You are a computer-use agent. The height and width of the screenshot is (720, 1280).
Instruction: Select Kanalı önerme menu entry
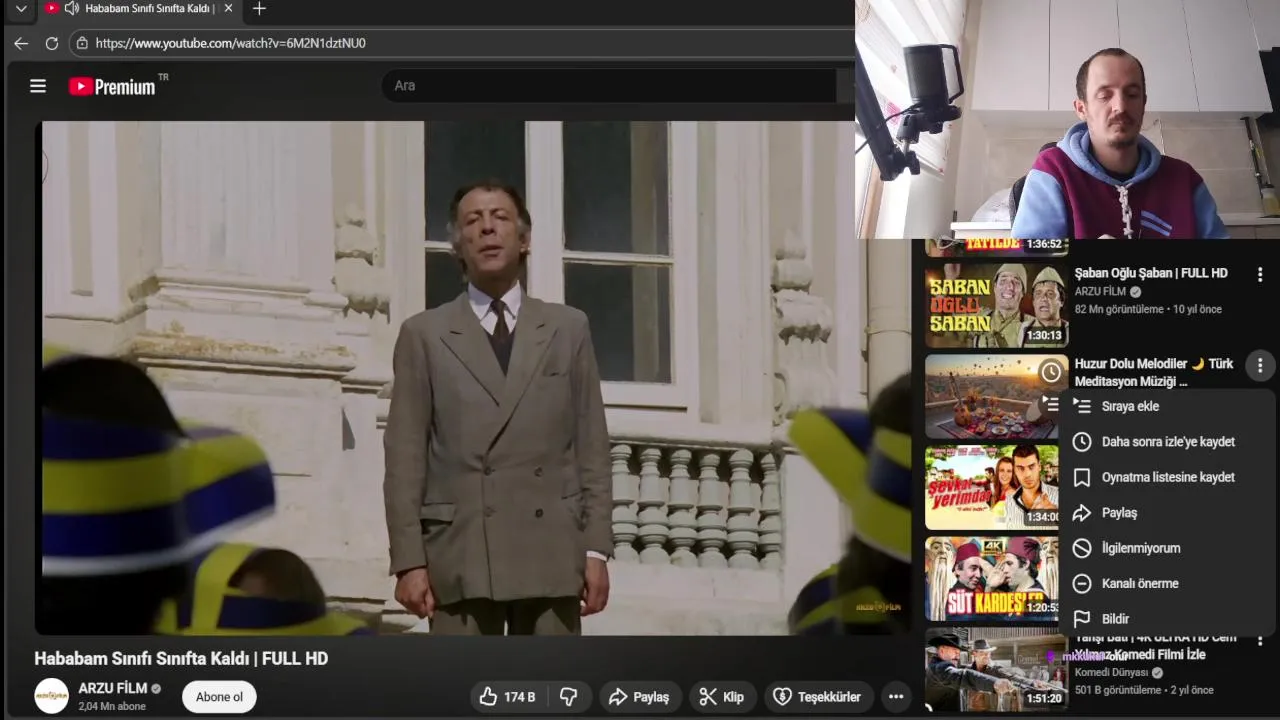click(1166, 584)
